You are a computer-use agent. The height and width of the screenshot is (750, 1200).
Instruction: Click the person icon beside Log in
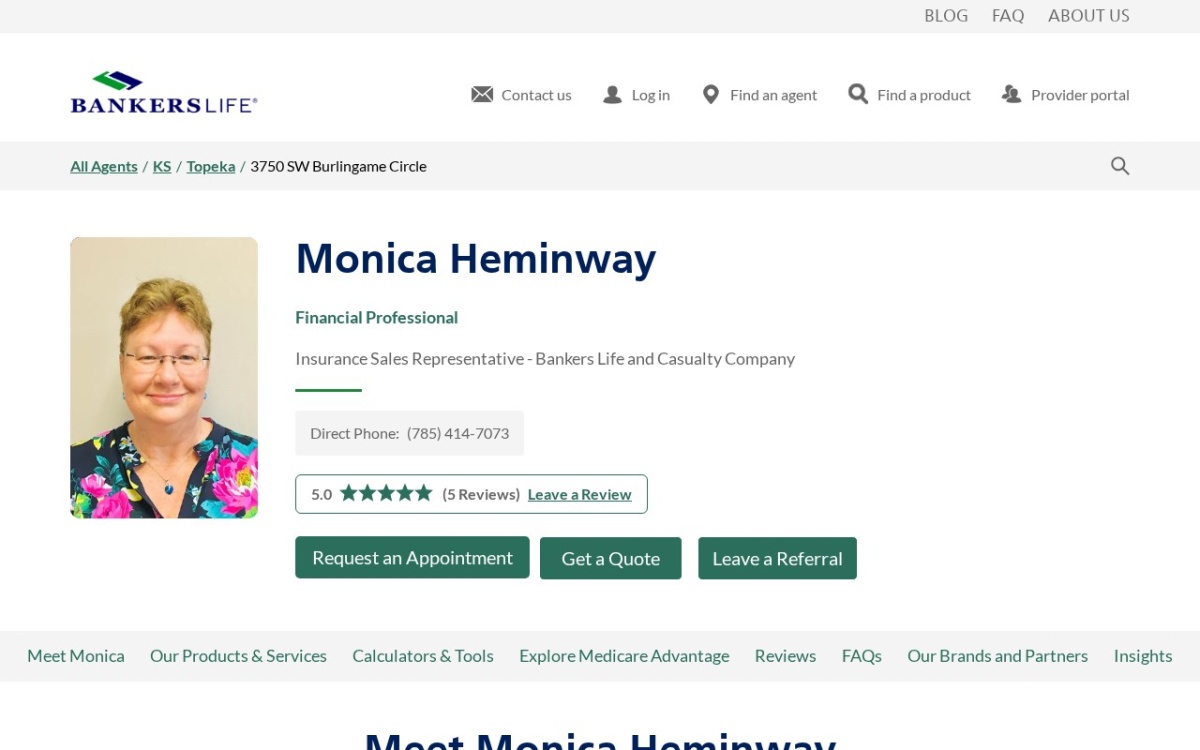612,94
